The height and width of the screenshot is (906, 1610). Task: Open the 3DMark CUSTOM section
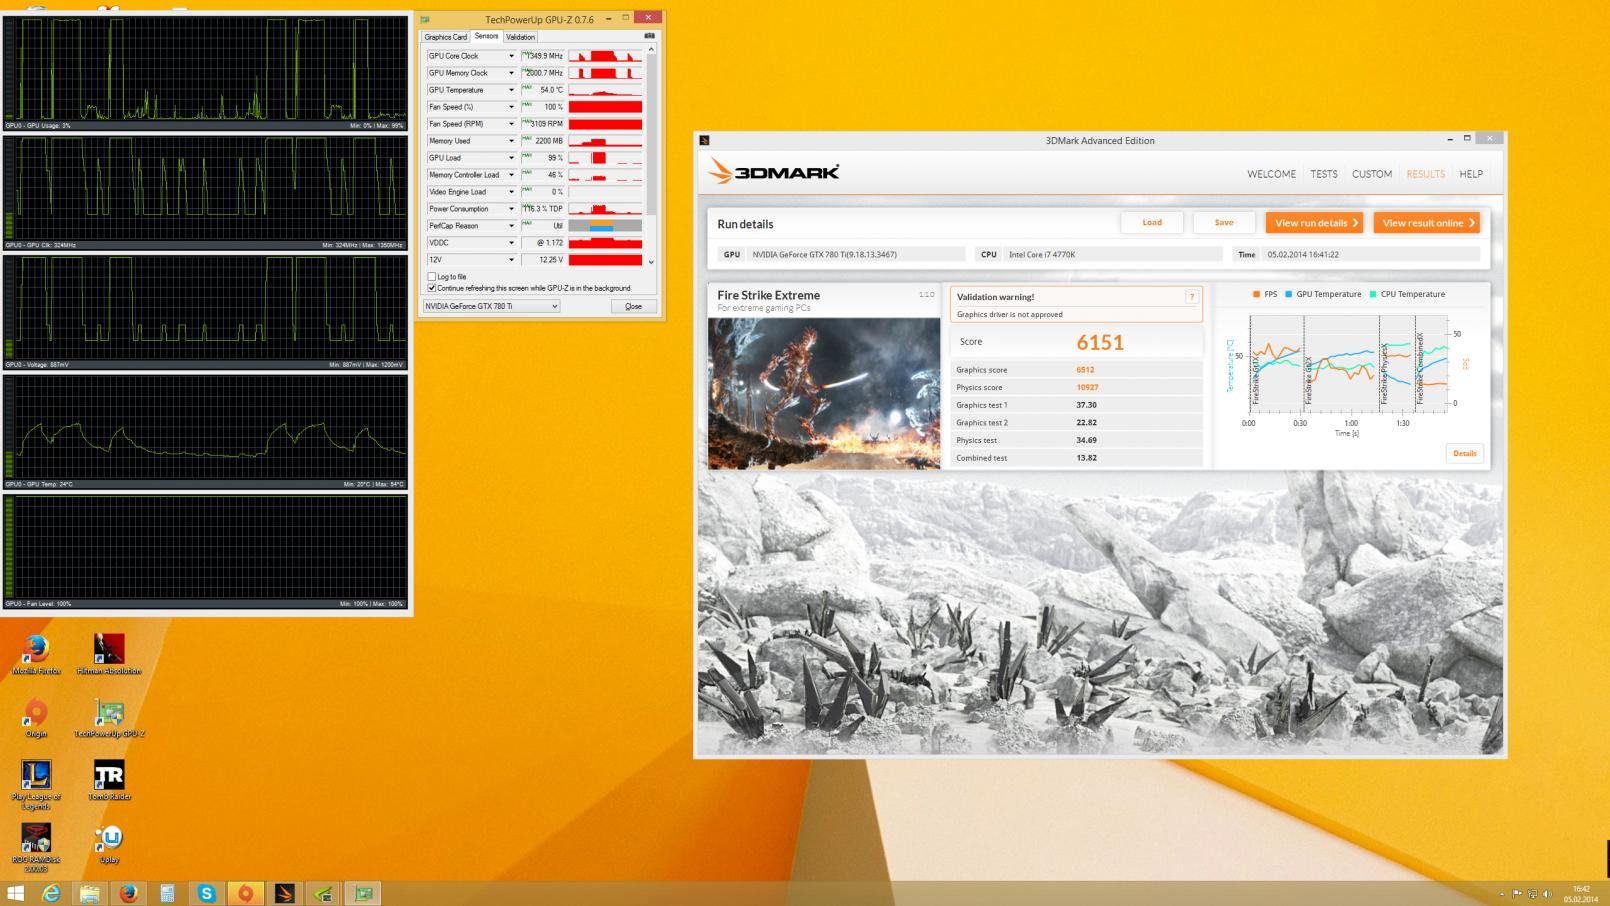point(1372,174)
